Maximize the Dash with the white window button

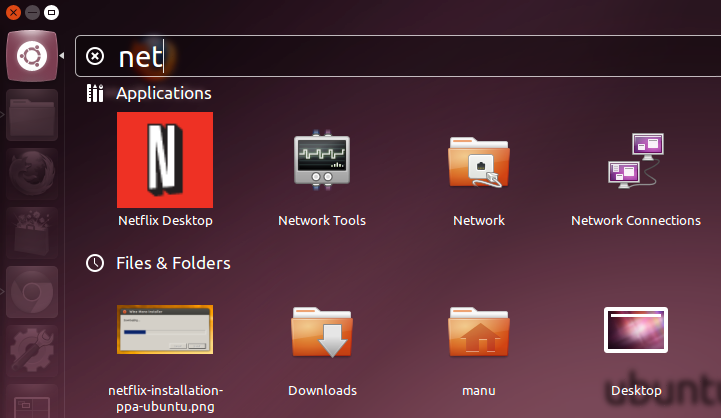click(52, 12)
